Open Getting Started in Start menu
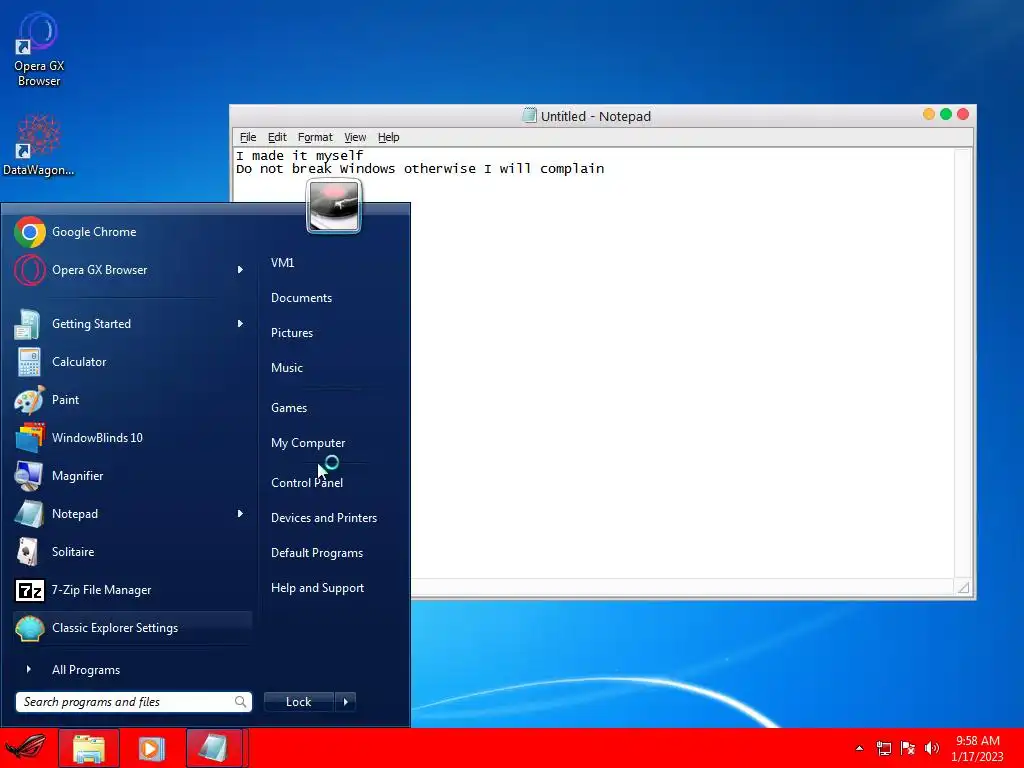The height and width of the screenshot is (768, 1024). (132, 324)
